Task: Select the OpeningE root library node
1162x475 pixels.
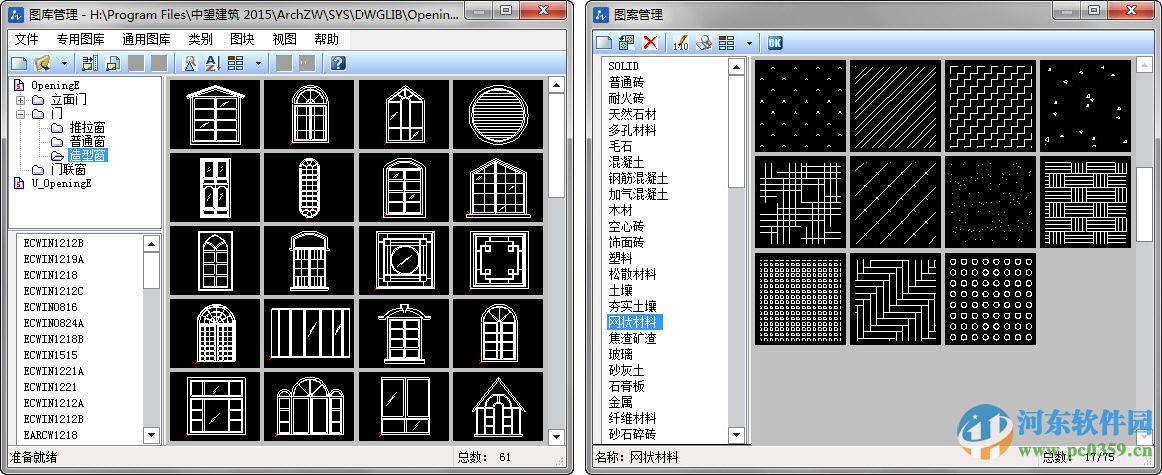Action: pos(55,85)
